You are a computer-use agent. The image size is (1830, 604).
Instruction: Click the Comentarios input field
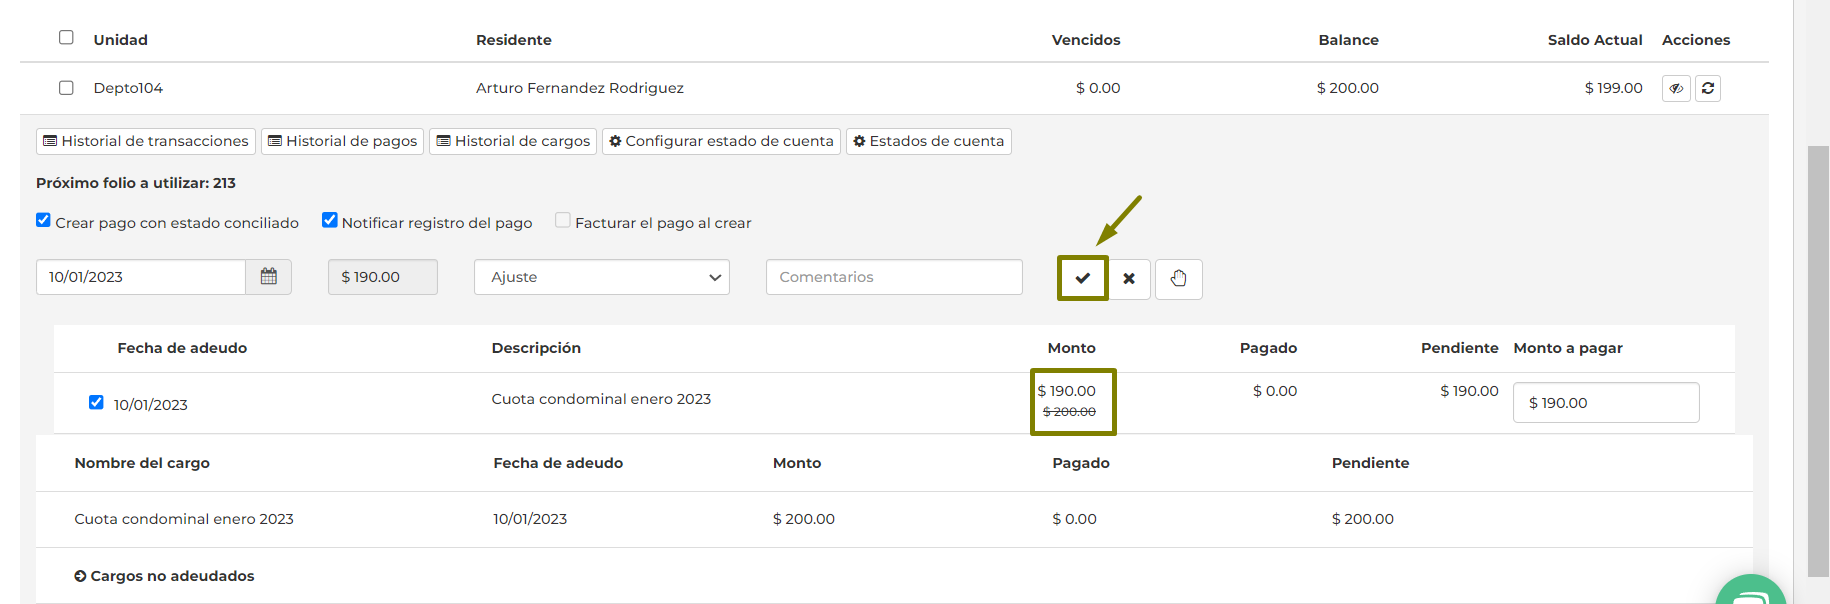pyautogui.click(x=894, y=277)
